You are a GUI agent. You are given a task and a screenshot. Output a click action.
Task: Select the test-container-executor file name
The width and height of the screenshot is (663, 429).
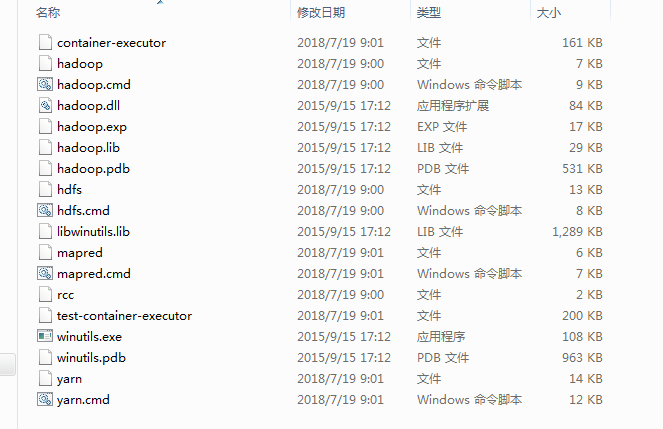(x=124, y=316)
